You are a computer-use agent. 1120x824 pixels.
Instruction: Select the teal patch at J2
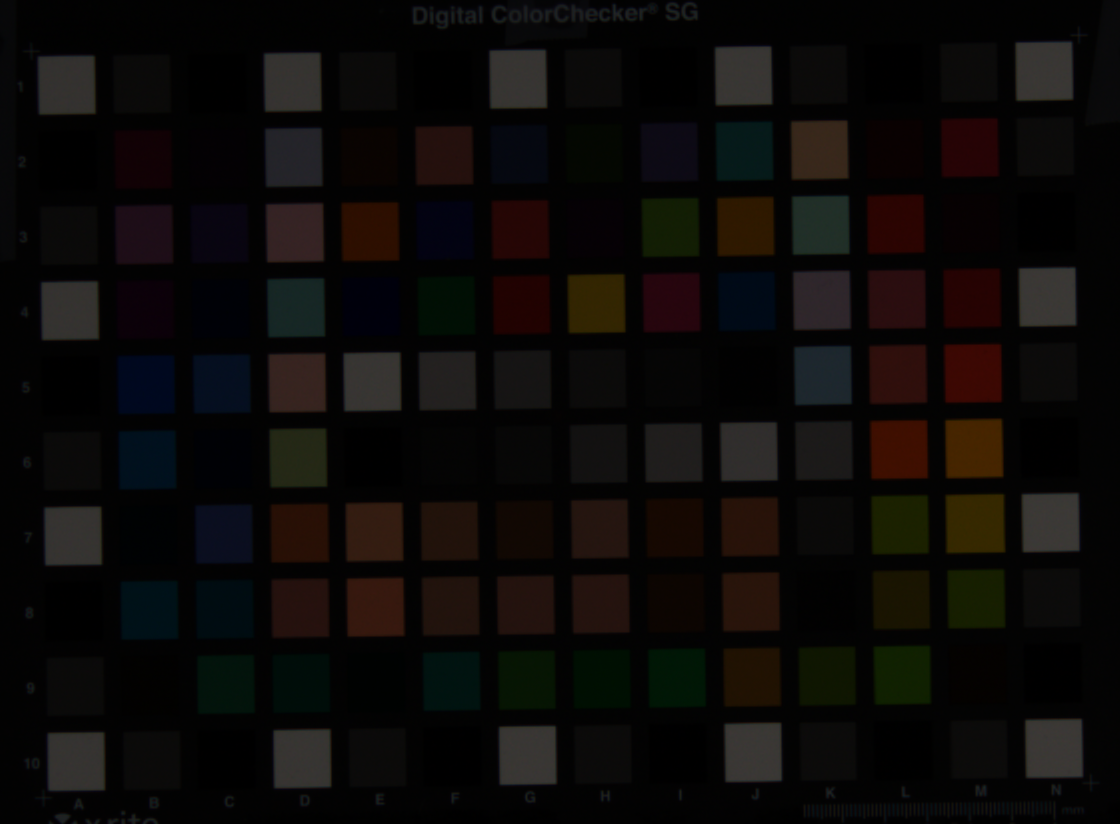click(744, 151)
